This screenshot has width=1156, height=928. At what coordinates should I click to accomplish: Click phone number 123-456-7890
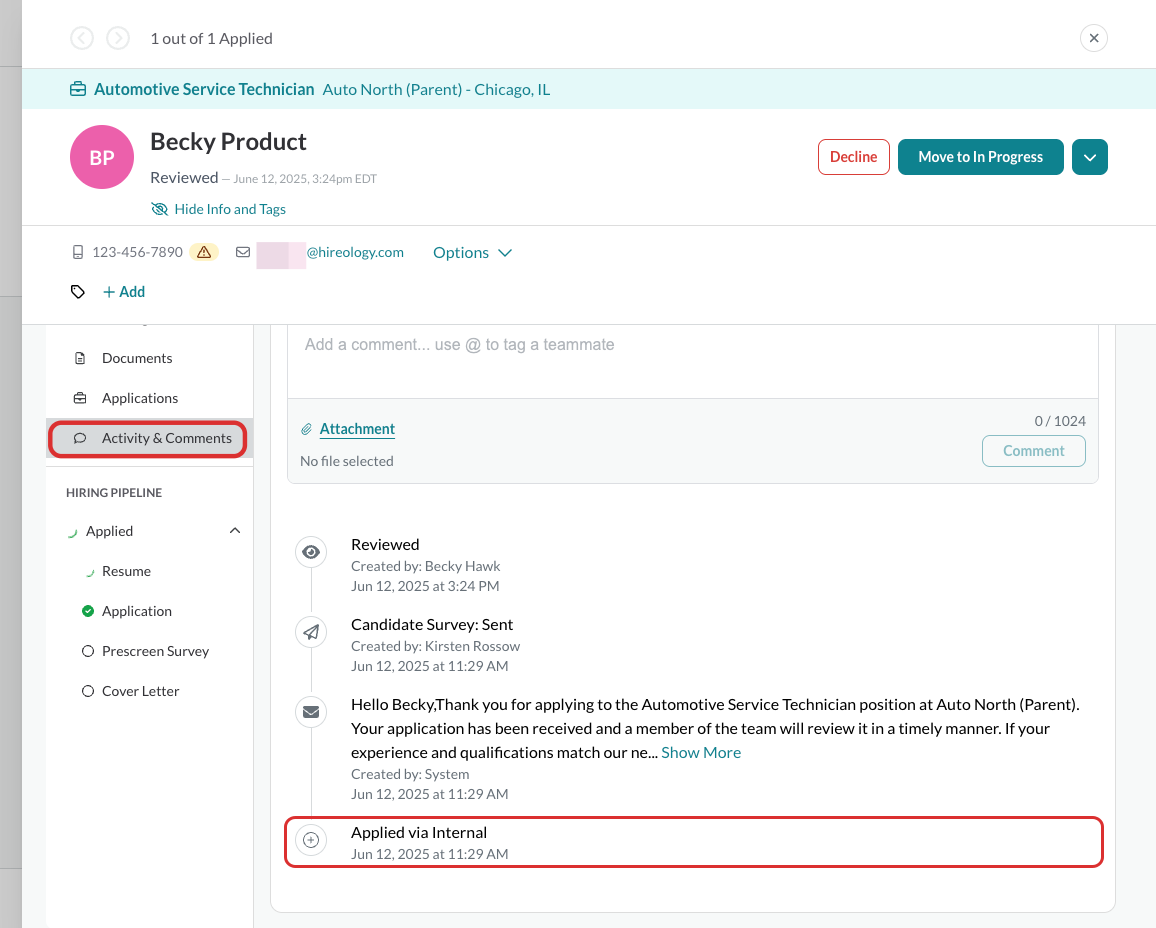pos(137,252)
